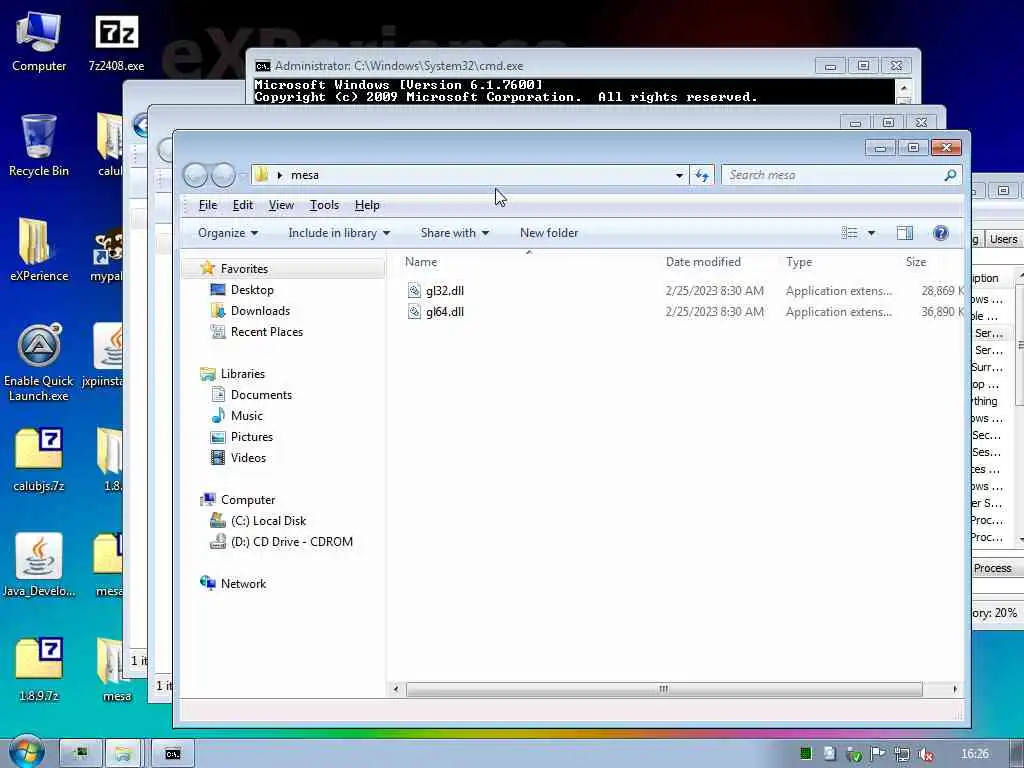This screenshot has width=1024, height=768.
Task: Select the gl32.dll file icon
Action: [x=414, y=291]
